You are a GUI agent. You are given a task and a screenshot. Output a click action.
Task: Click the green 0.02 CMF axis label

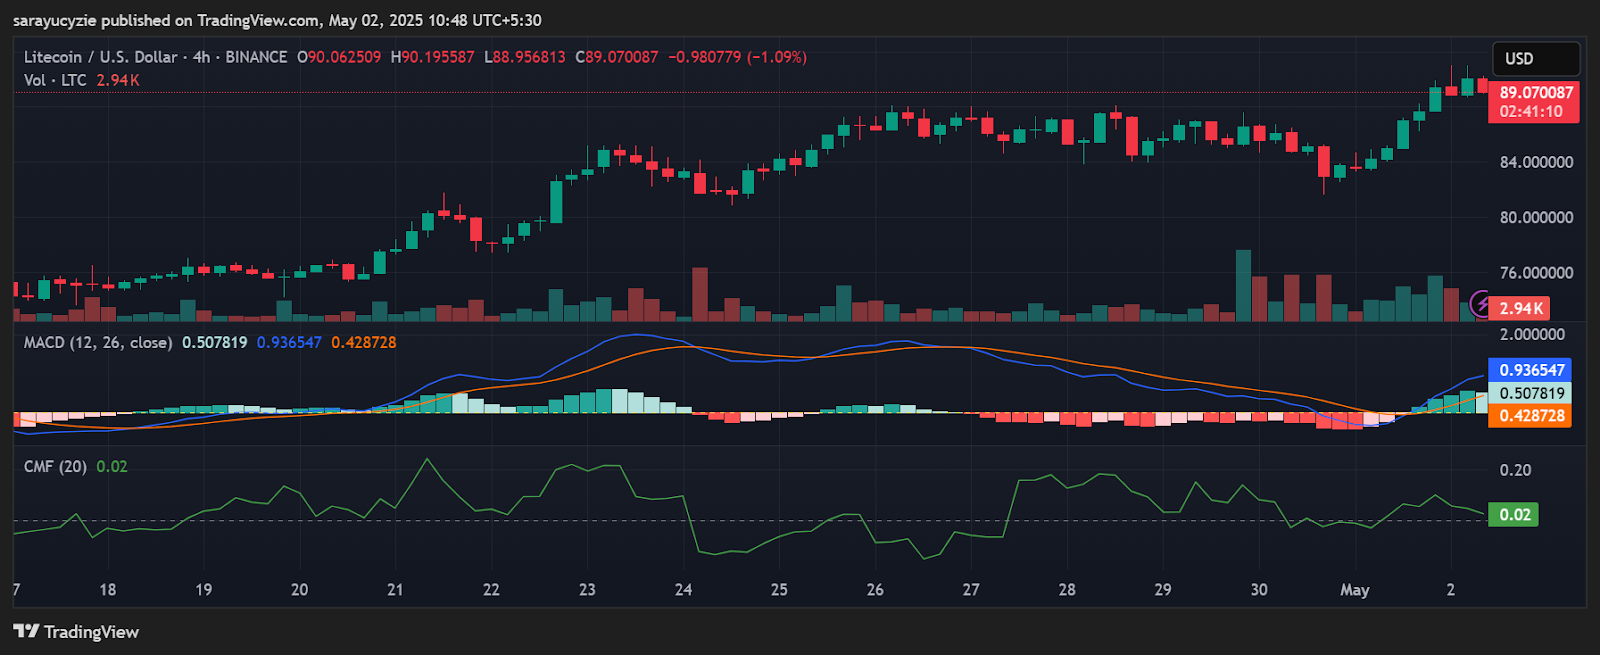[1514, 515]
